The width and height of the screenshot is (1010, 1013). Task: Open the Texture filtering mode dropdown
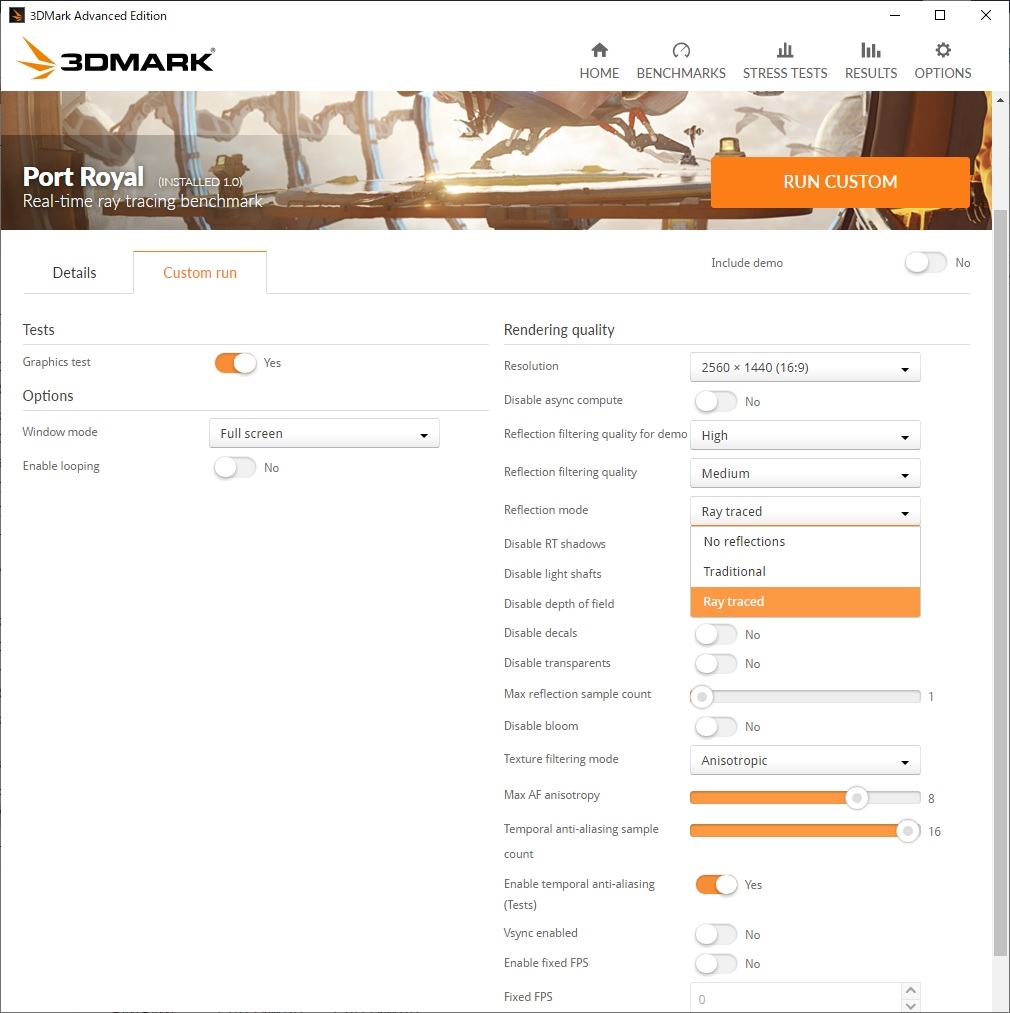[x=805, y=760]
